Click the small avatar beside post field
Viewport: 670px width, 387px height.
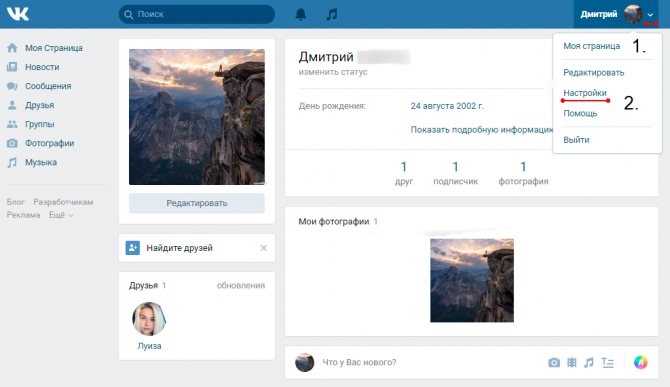tap(305, 362)
